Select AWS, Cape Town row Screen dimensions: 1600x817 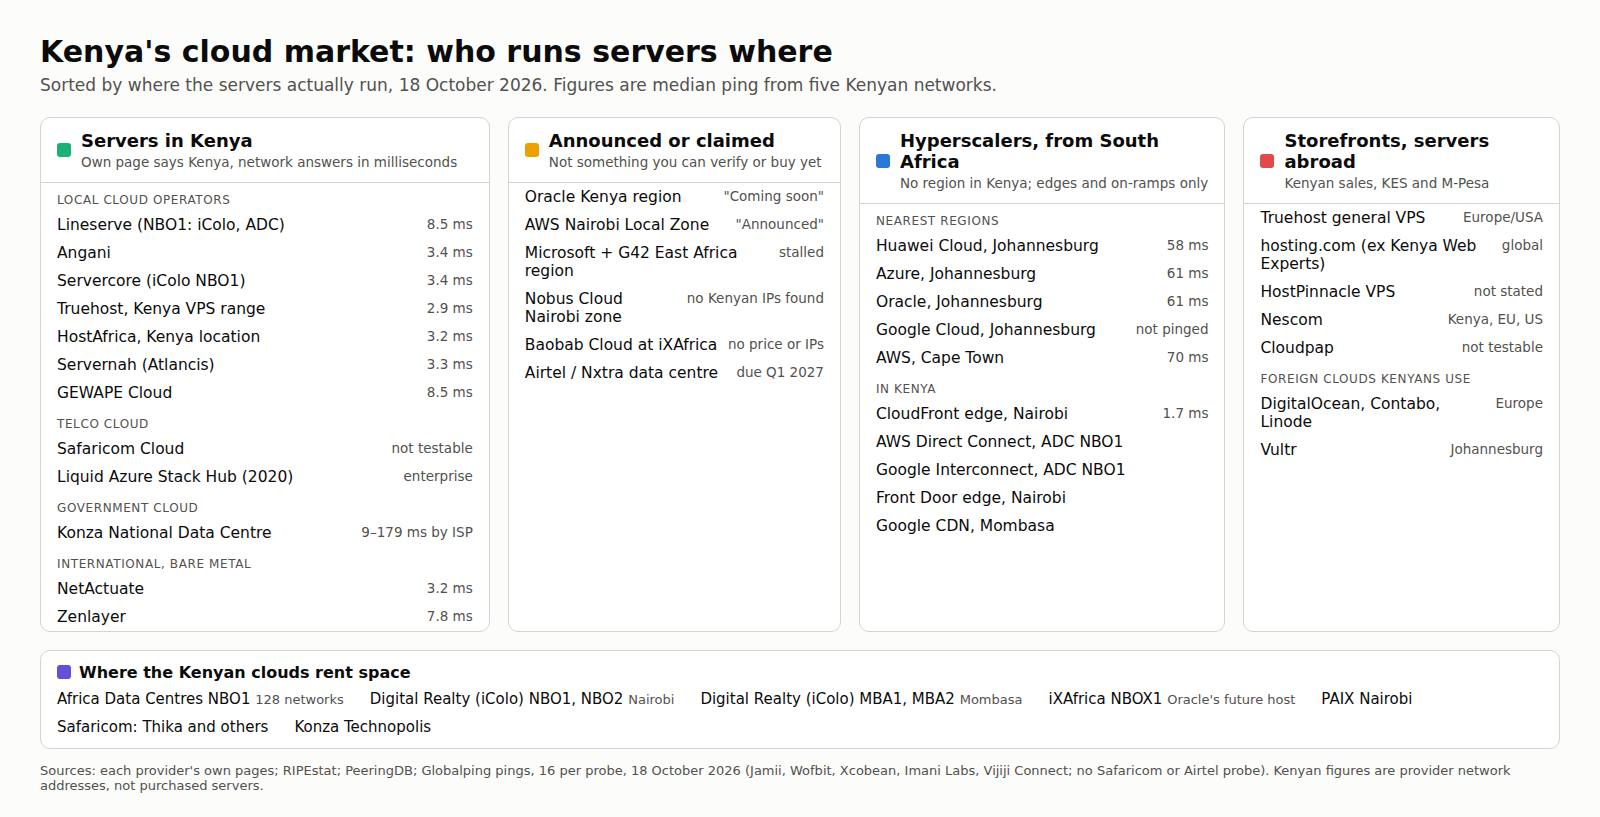[1042, 357]
